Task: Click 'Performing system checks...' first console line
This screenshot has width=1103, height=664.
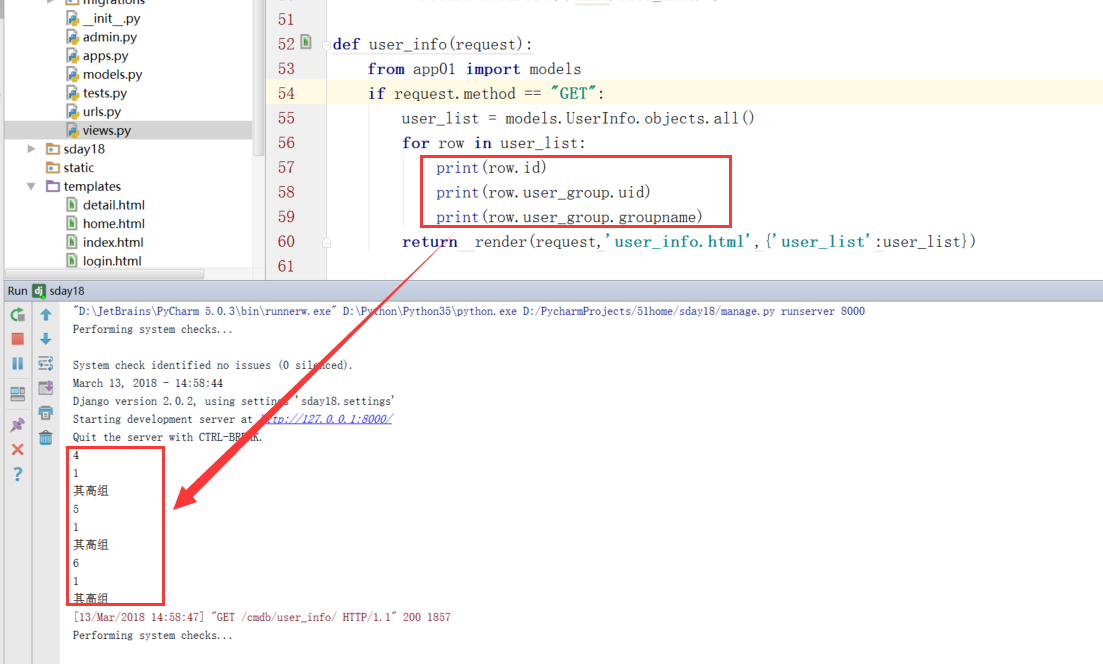Action: click(x=153, y=329)
